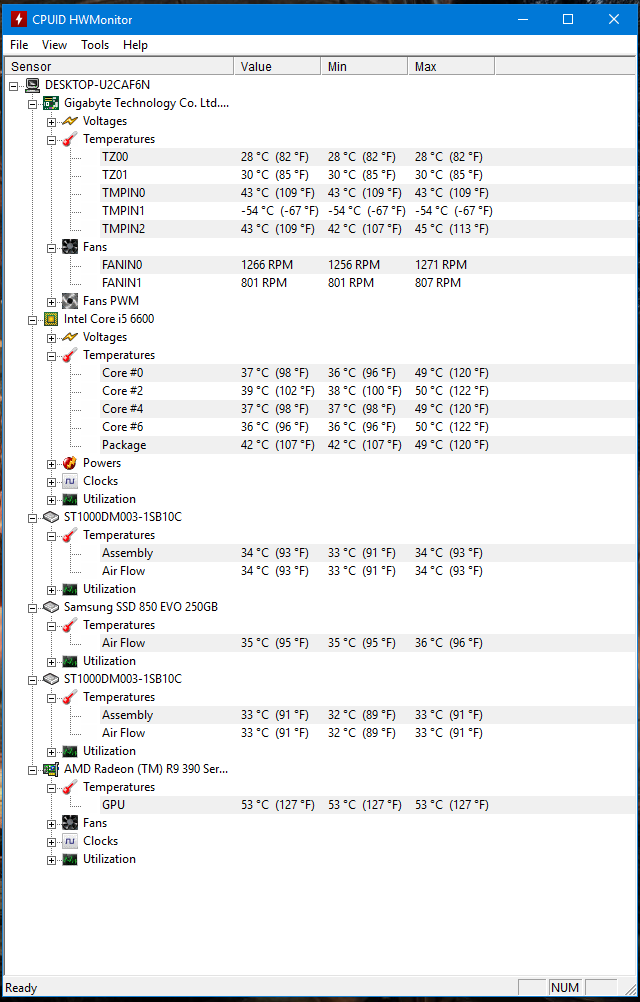Expand the Radeon Clocks node
The width and height of the screenshot is (640, 1002).
[x=52, y=842]
